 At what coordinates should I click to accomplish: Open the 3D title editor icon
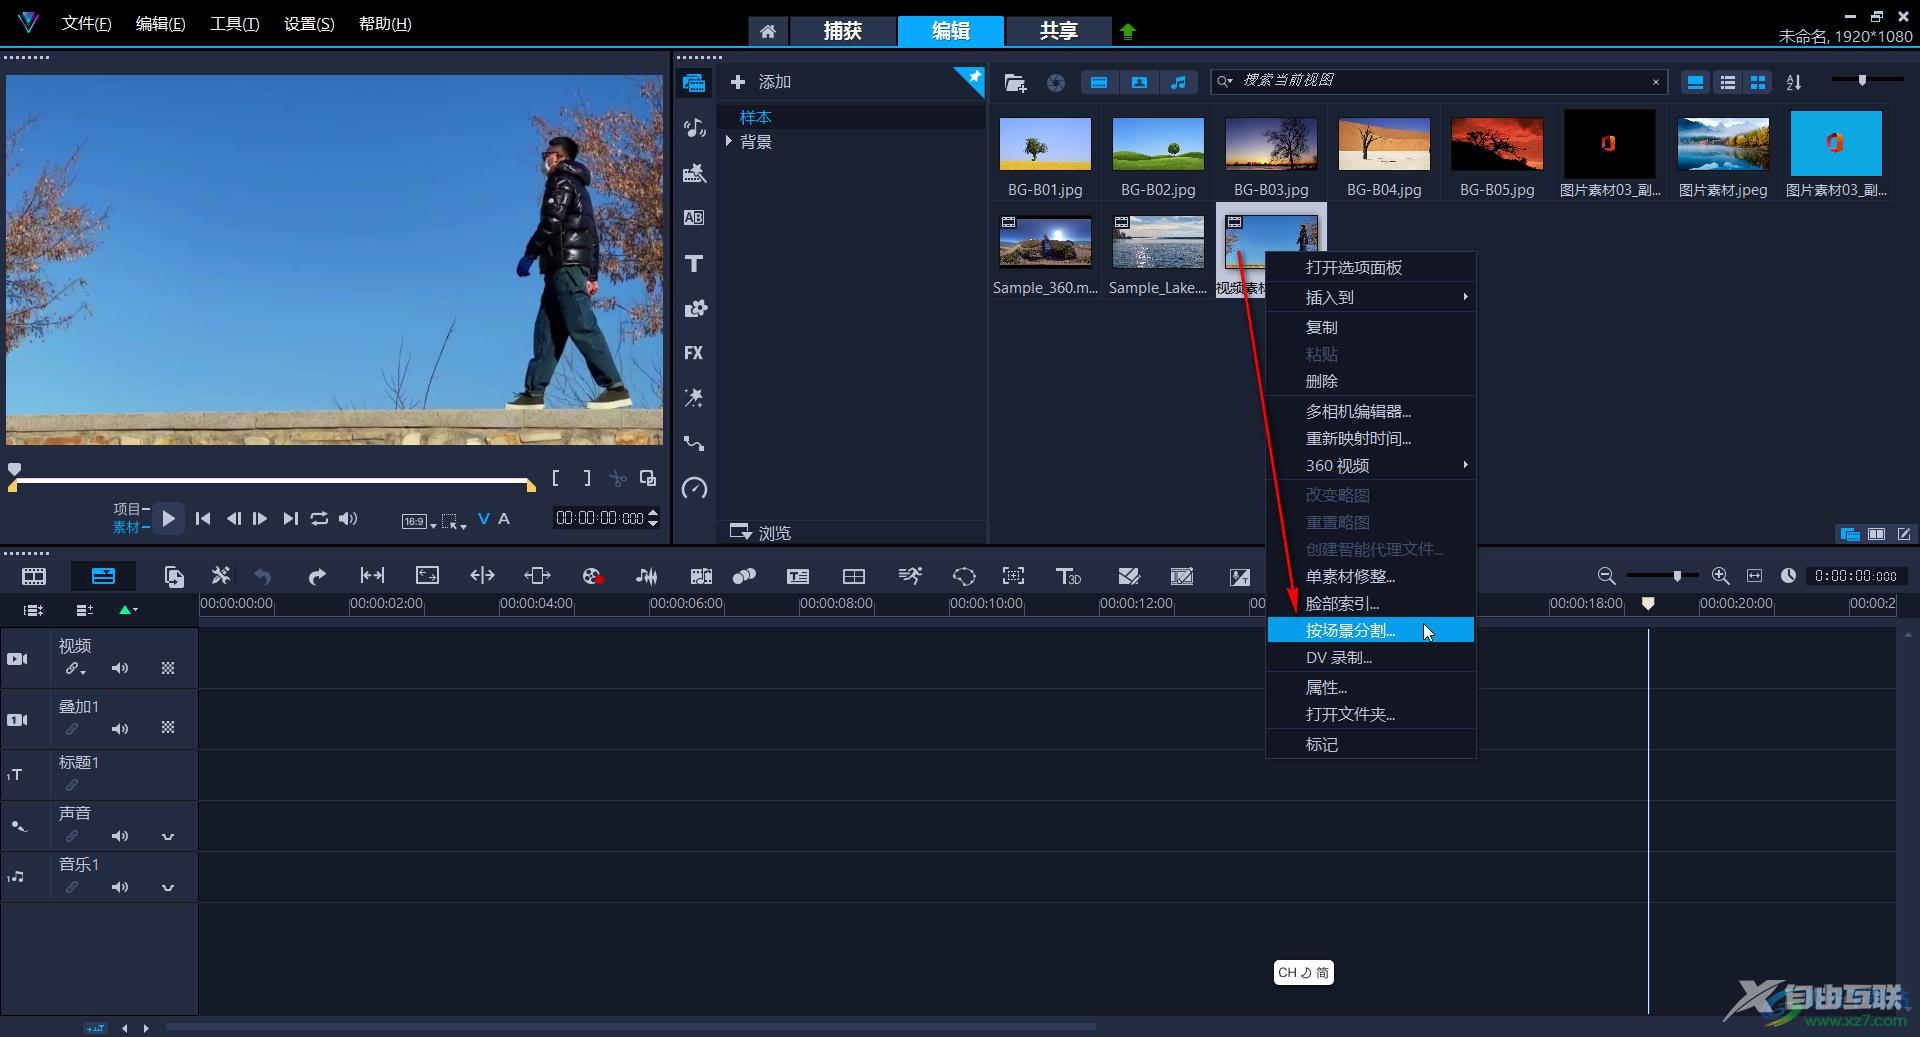click(1068, 576)
